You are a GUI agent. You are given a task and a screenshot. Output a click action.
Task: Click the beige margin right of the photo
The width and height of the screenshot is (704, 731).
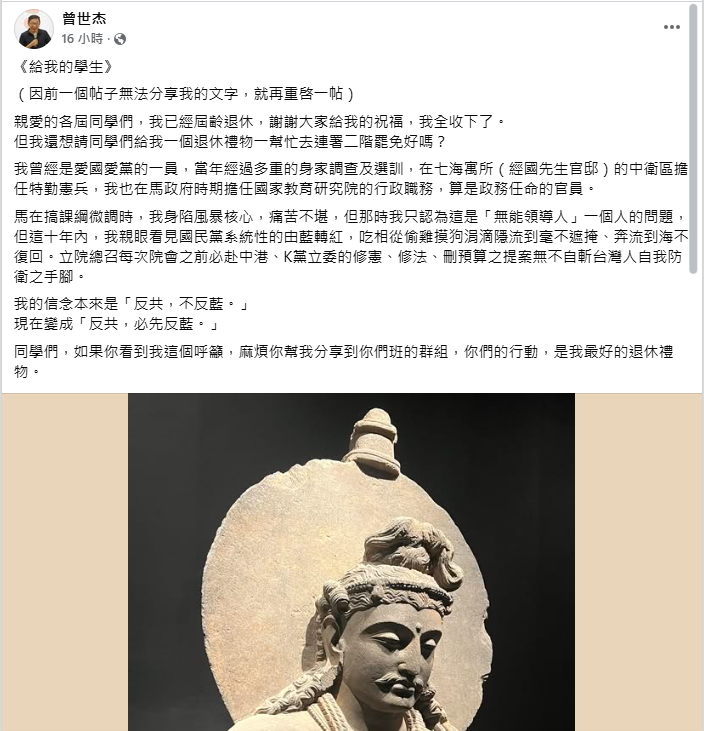click(638, 562)
